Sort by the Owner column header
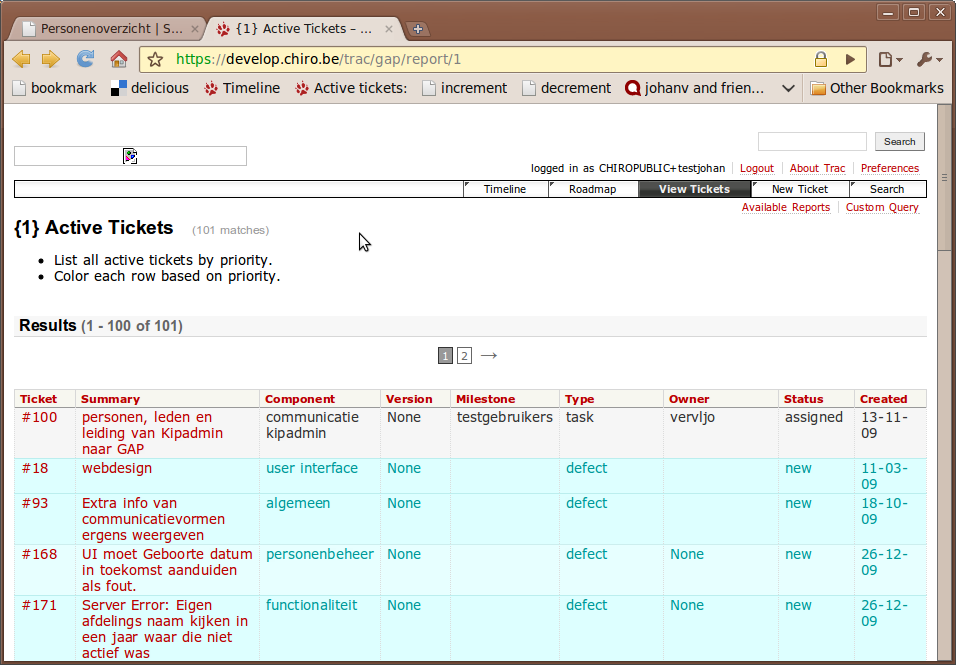This screenshot has height=665, width=956. [689, 399]
